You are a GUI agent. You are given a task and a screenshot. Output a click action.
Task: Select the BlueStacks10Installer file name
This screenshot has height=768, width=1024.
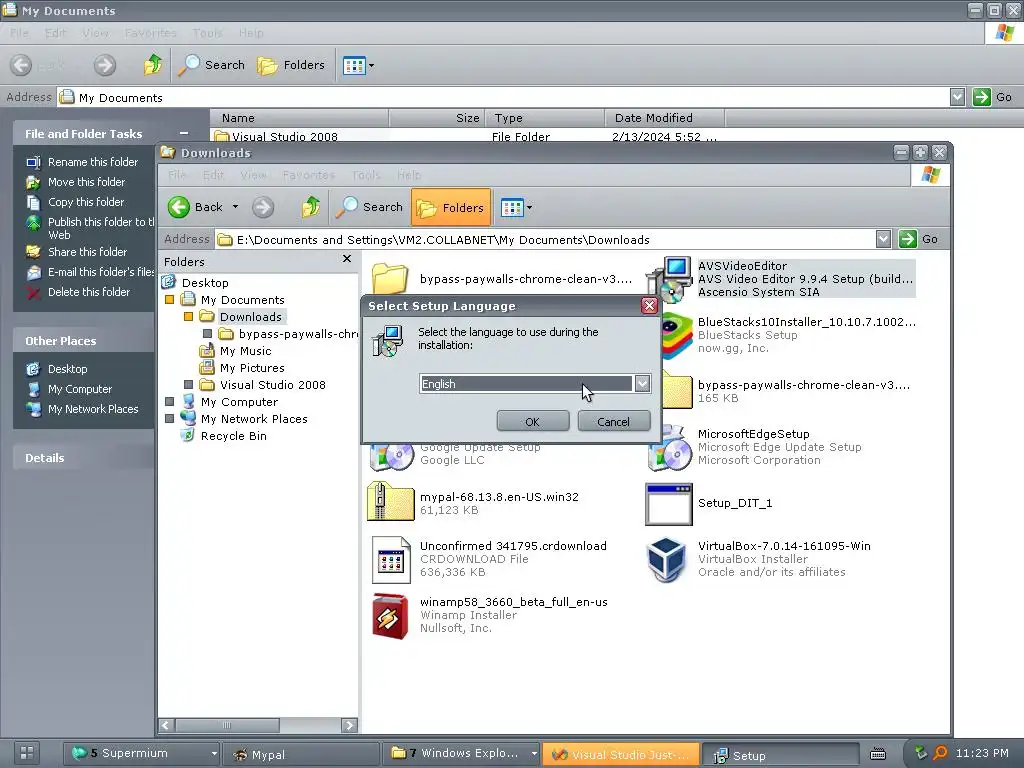click(x=807, y=321)
